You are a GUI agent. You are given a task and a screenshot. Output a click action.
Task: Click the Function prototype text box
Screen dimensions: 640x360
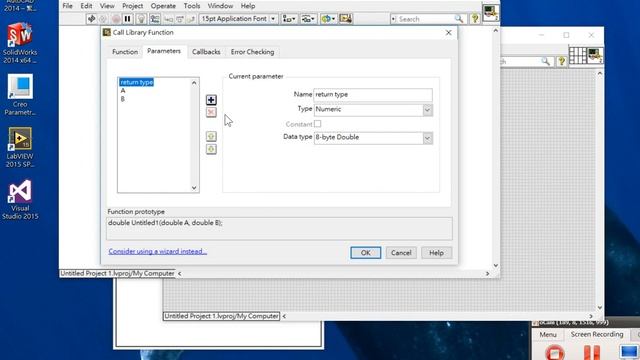point(279,228)
